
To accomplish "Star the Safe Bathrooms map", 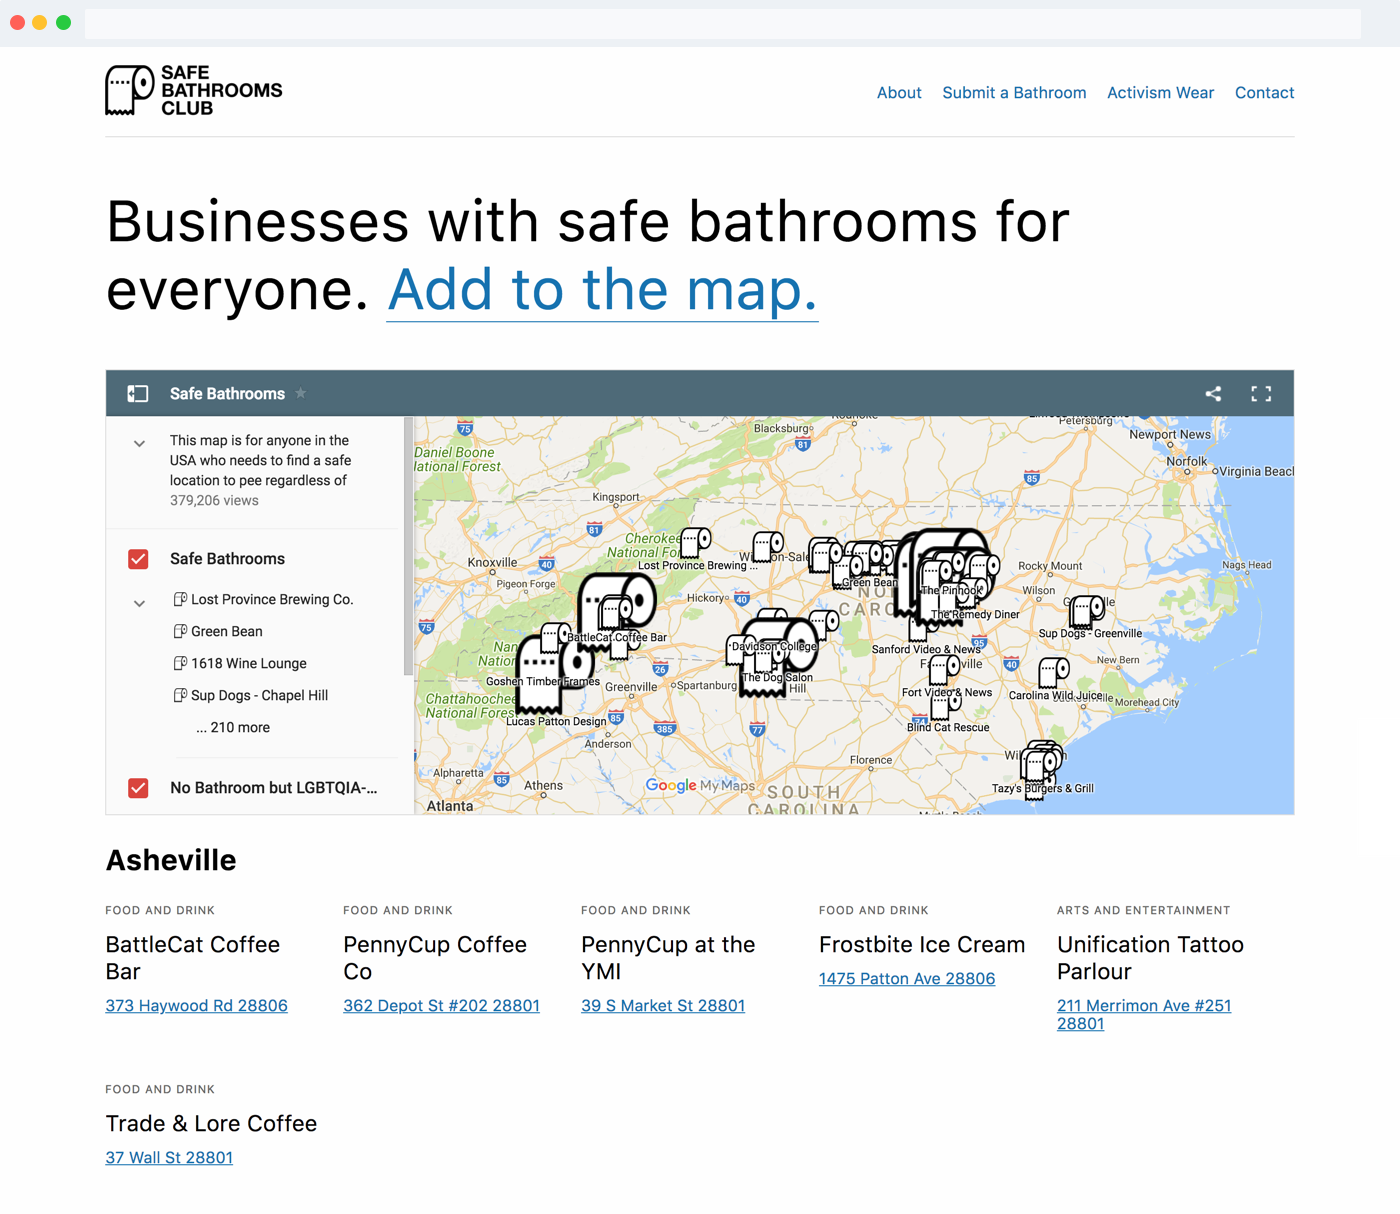I will coord(301,393).
